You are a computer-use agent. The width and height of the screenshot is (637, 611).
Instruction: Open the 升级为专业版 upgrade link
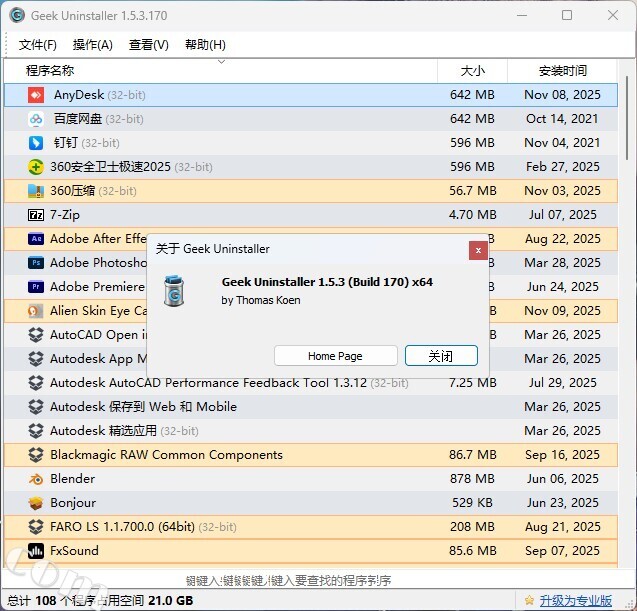tap(575, 601)
